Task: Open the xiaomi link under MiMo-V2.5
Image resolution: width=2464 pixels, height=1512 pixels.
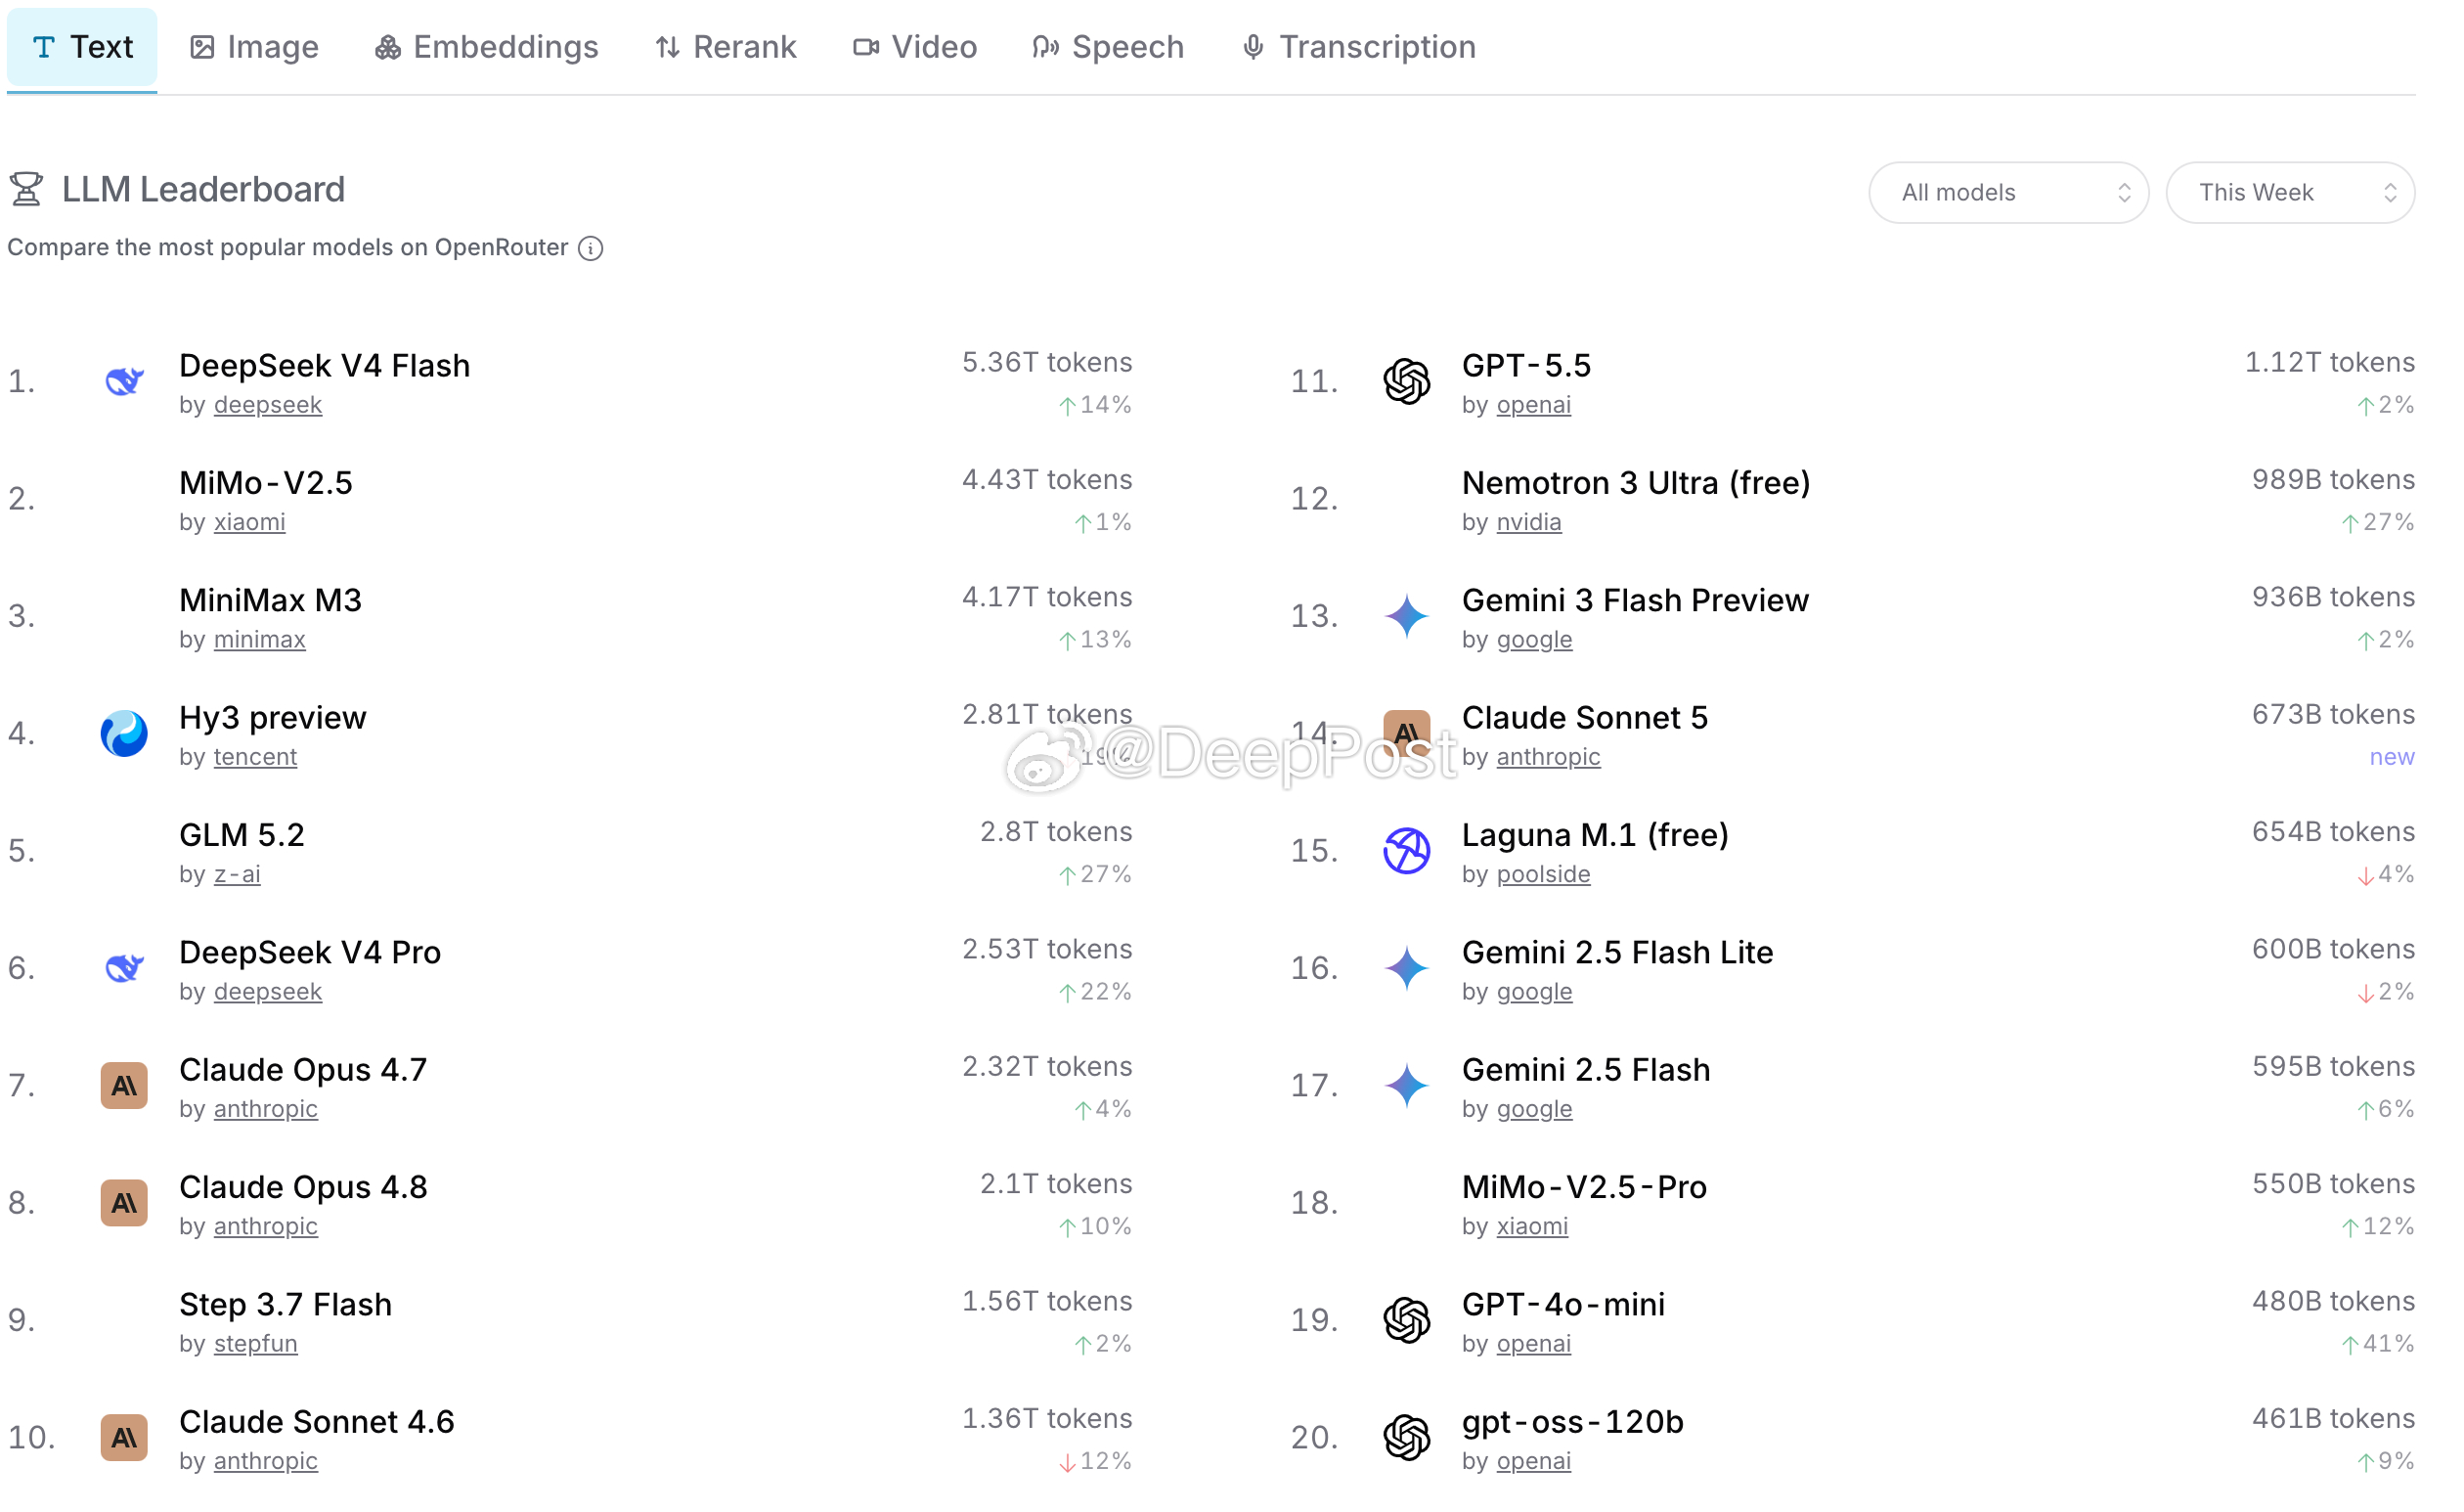Action: click(x=249, y=522)
